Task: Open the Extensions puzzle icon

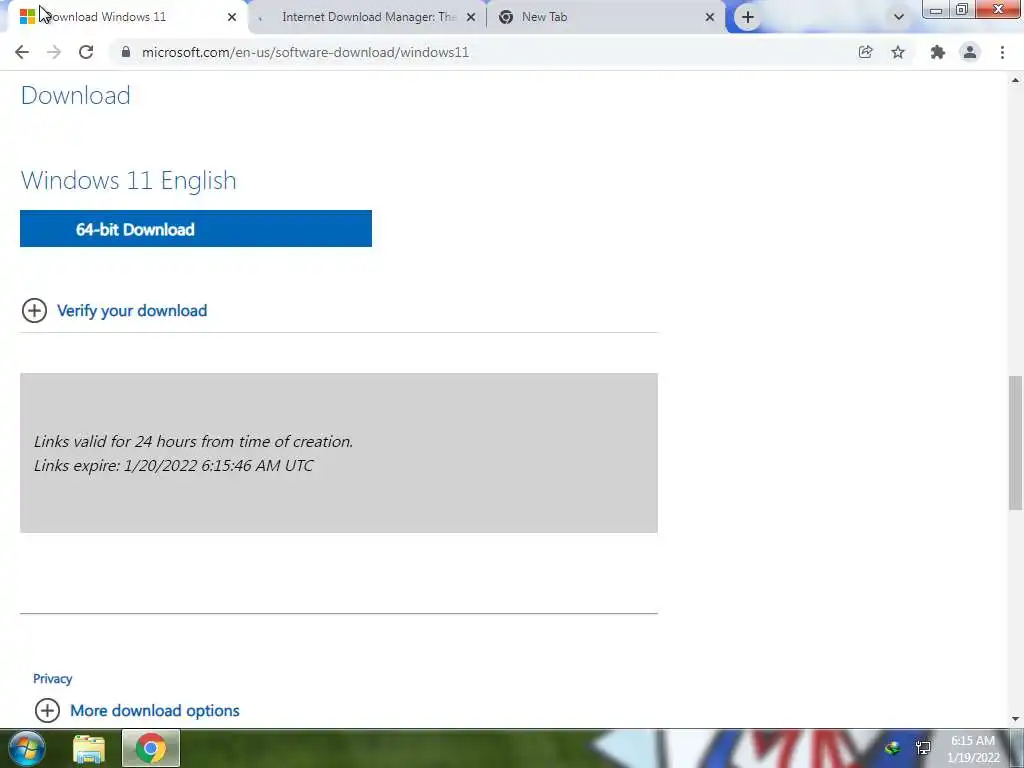Action: [x=938, y=52]
